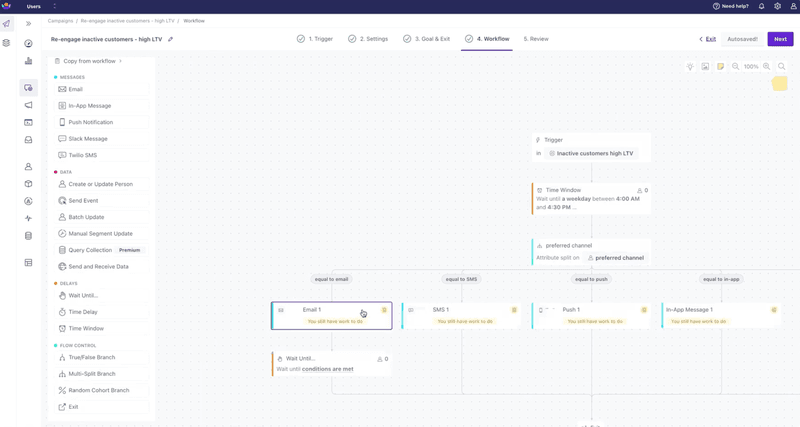Click the zoom in magnifier icon
The height and width of the screenshot is (427, 800).
(767, 67)
